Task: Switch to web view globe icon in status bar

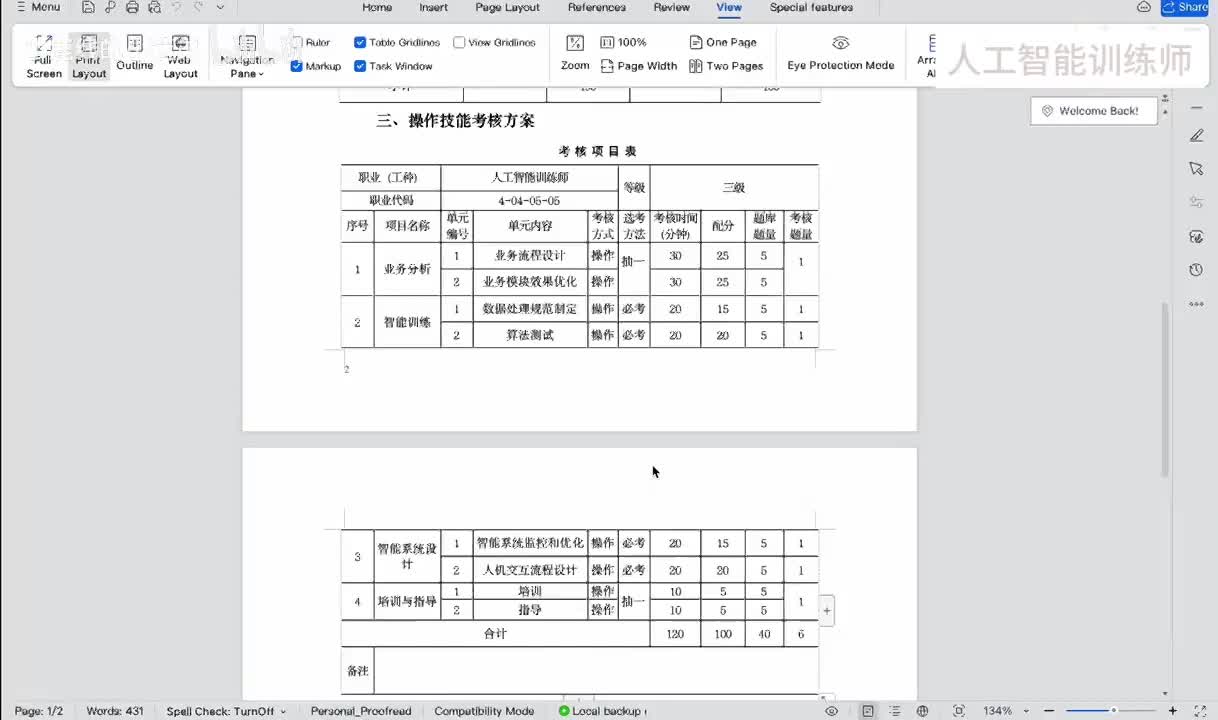Action: [922, 711]
